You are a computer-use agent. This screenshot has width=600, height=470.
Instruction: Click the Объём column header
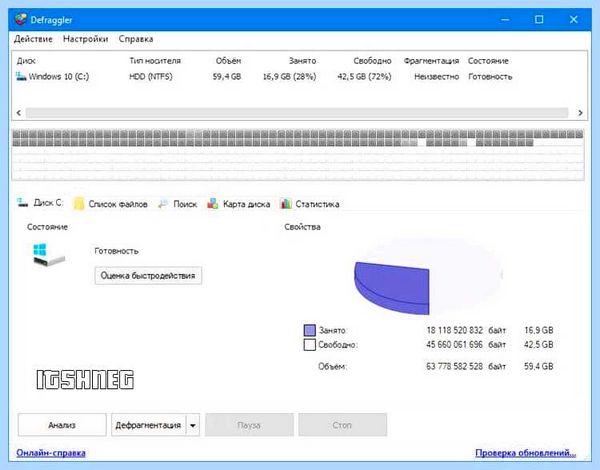point(228,61)
